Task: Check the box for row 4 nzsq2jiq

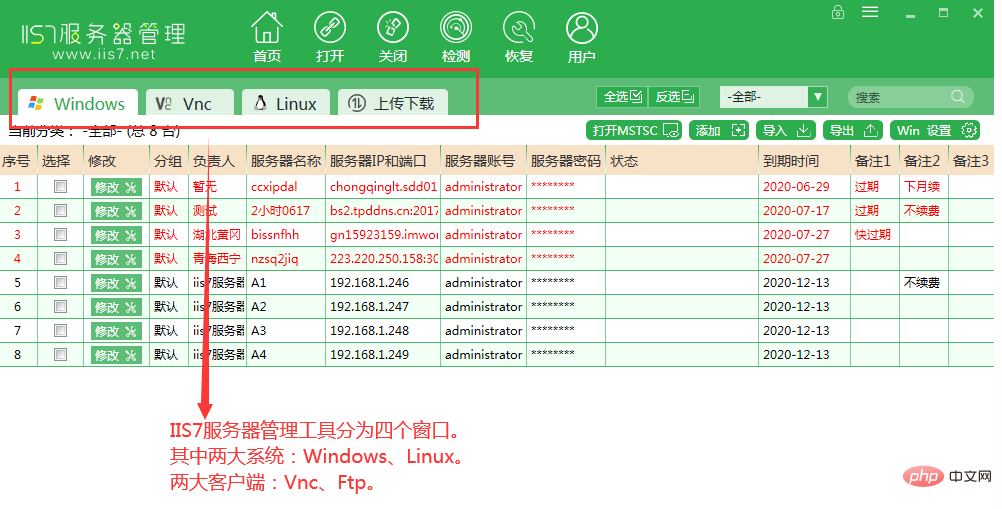Action: (x=61, y=259)
